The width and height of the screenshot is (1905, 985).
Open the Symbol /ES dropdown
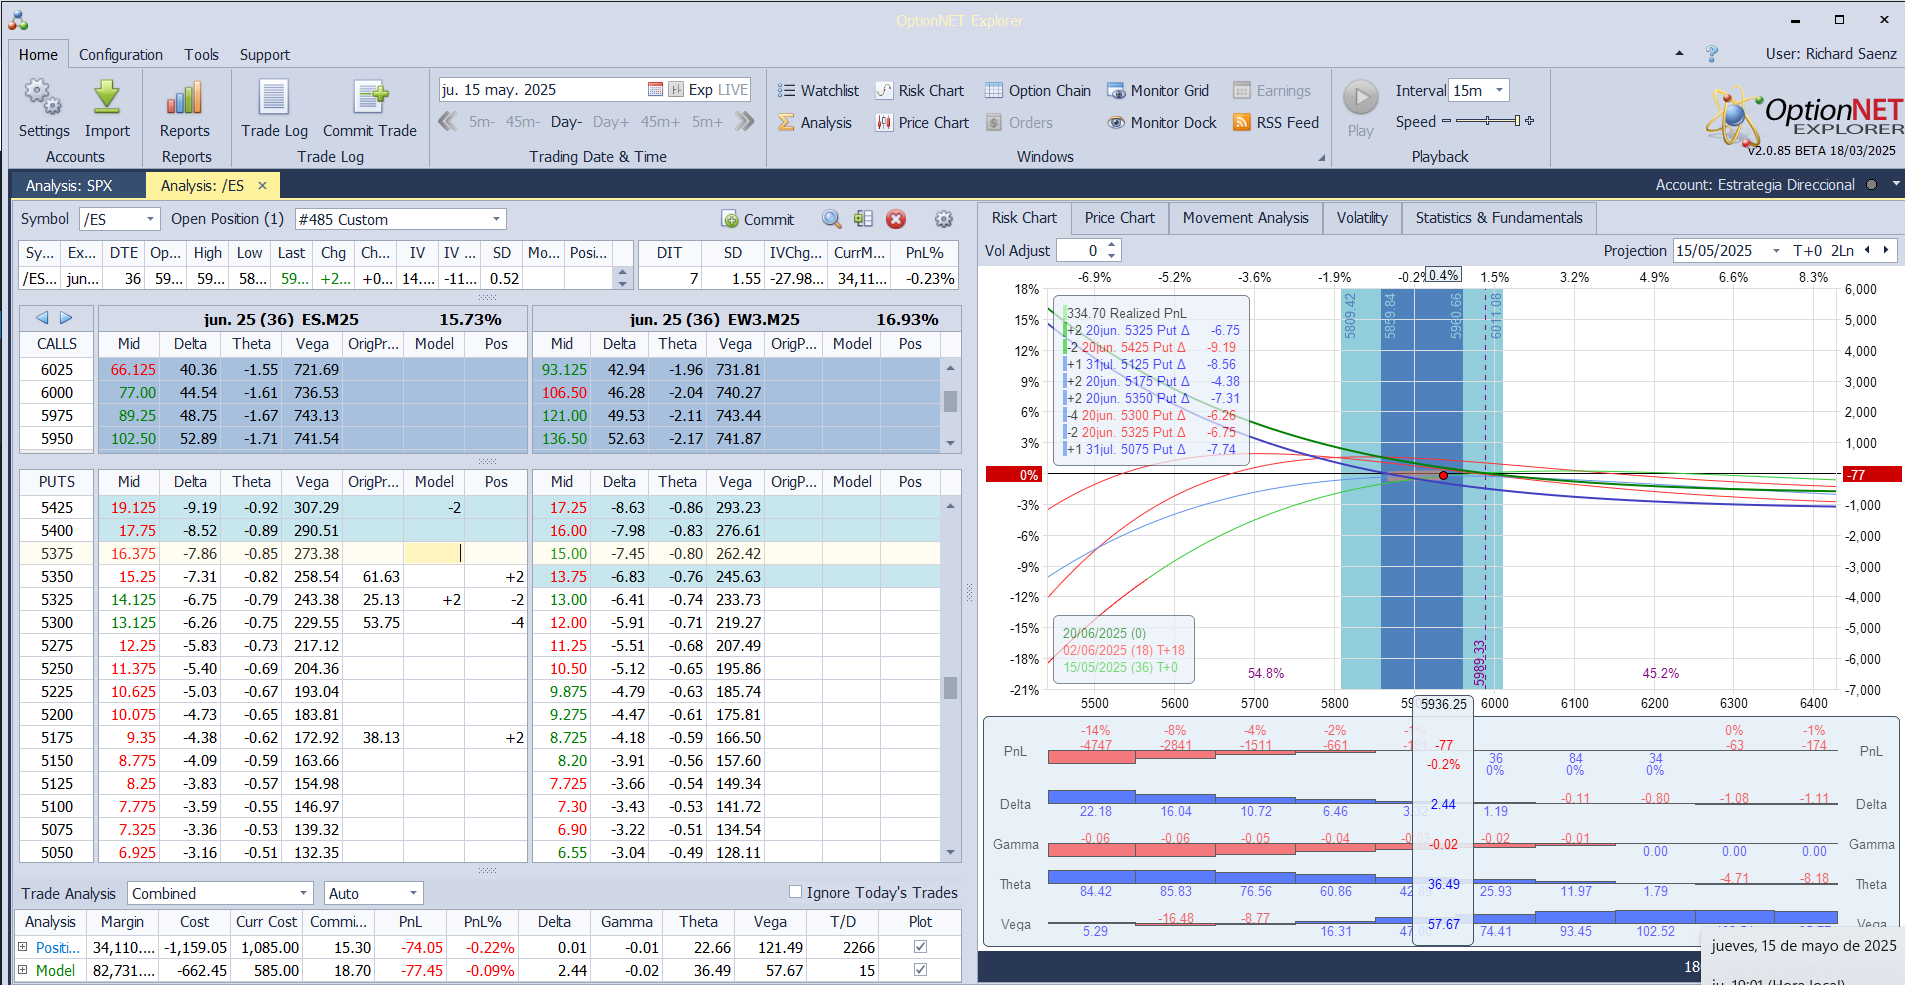[151, 219]
